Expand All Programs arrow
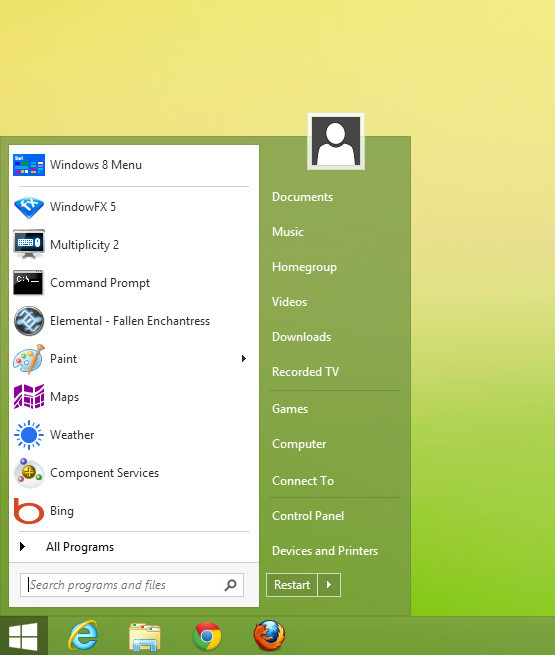The image size is (555, 655). pyautogui.click(x=23, y=546)
